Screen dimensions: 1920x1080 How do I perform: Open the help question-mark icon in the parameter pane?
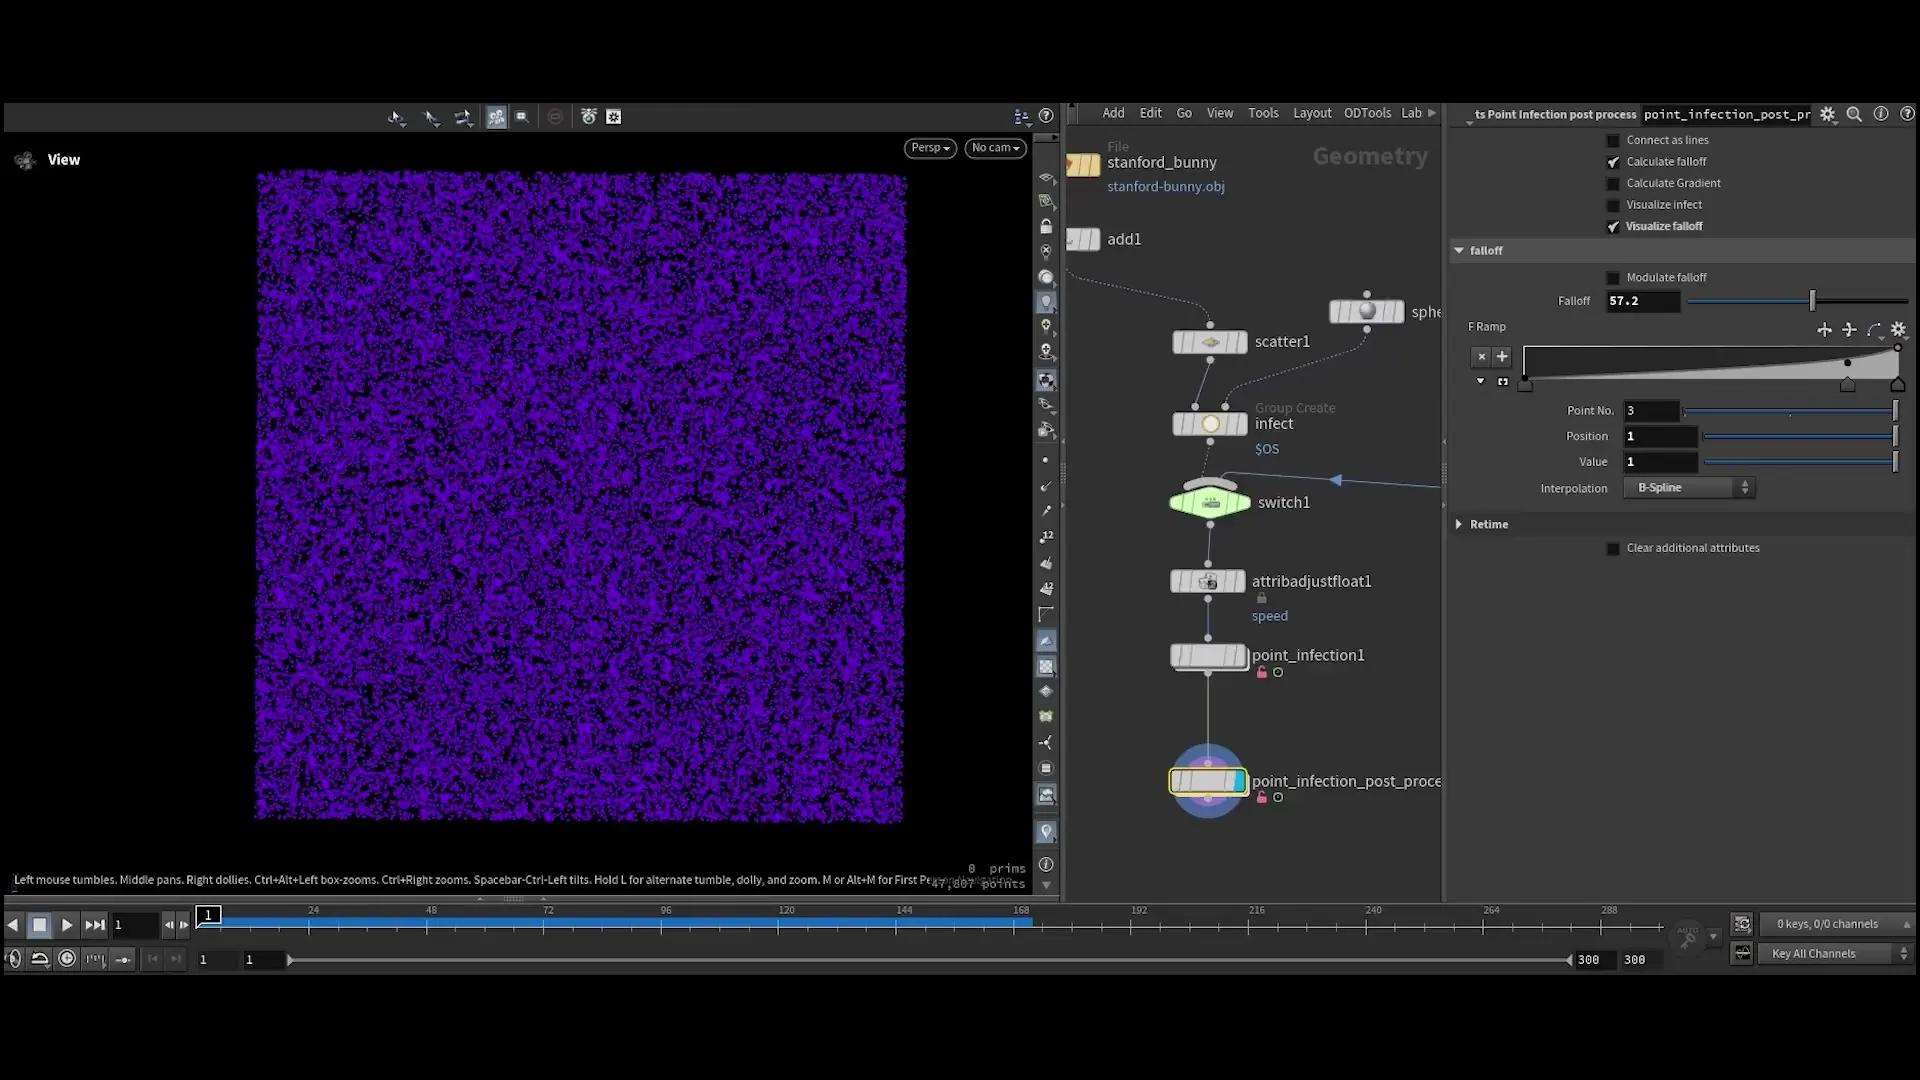pos(1908,114)
